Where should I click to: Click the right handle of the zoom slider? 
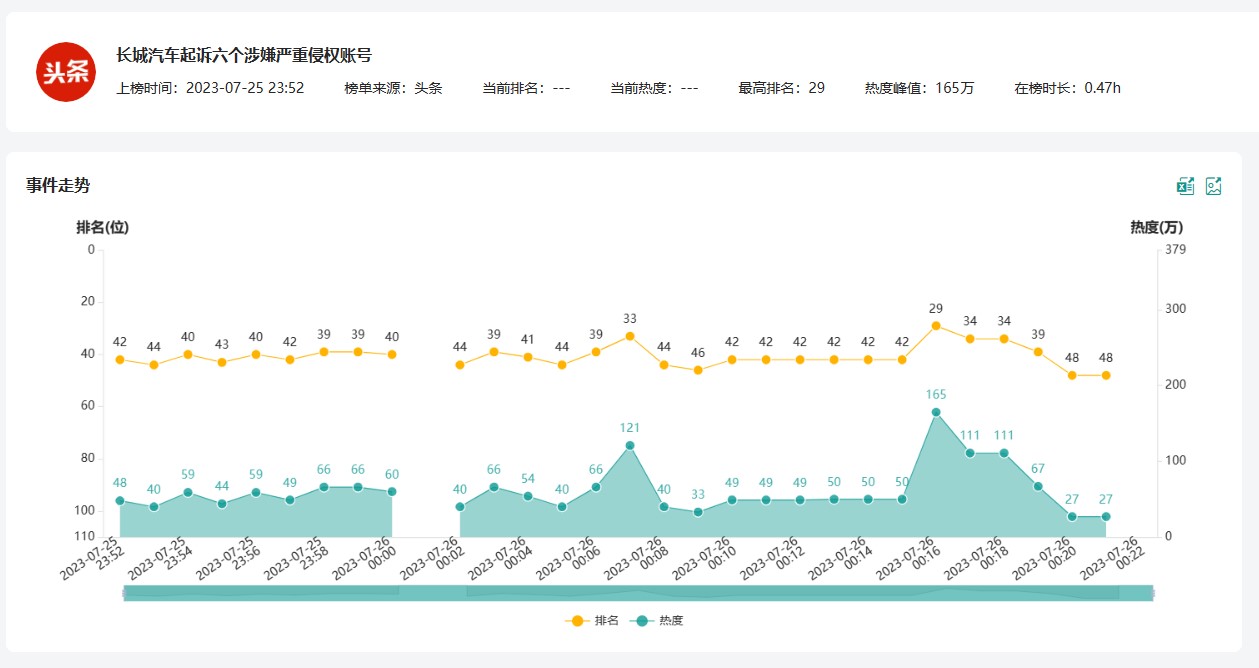click(1153, 593)
